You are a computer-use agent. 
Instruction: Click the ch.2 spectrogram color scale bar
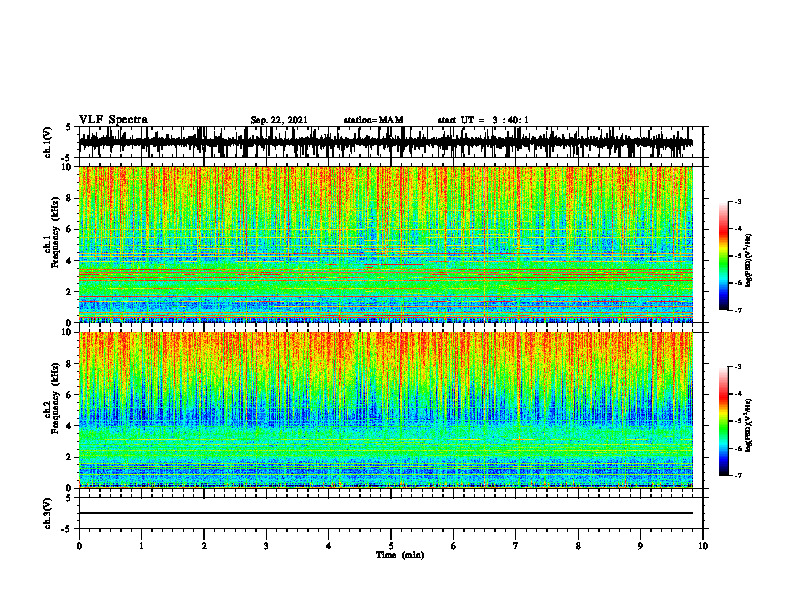(x=724, y=421)
